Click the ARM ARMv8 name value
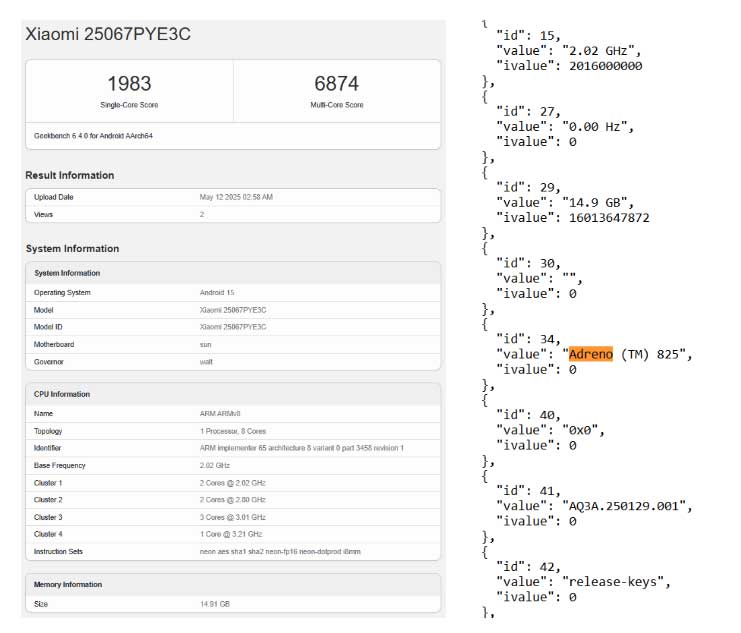The width and height of the screenshot is (741, 633). [x=220, y=414]
